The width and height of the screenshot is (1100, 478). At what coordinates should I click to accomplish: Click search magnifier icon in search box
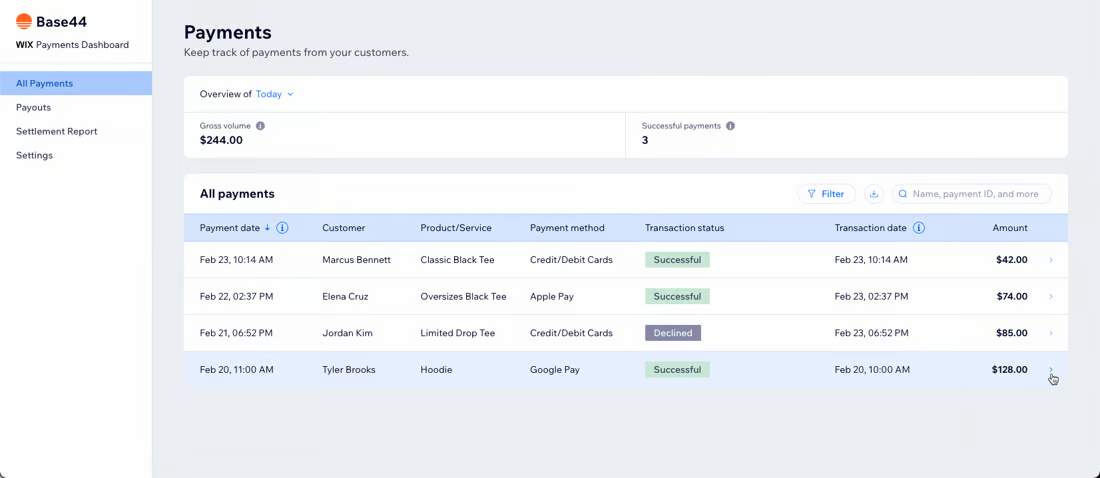coord(904,194)
